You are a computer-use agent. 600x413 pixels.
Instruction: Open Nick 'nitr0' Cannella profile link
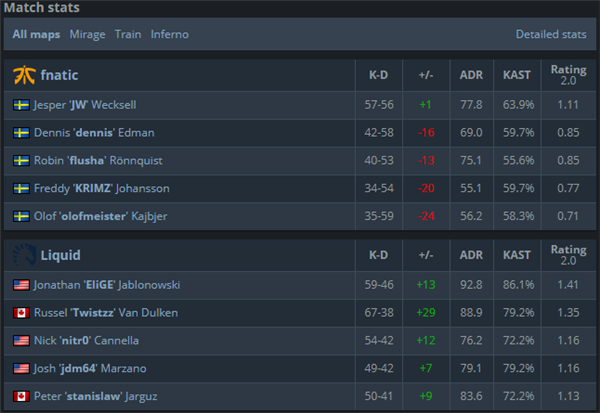tap(86, 340)
